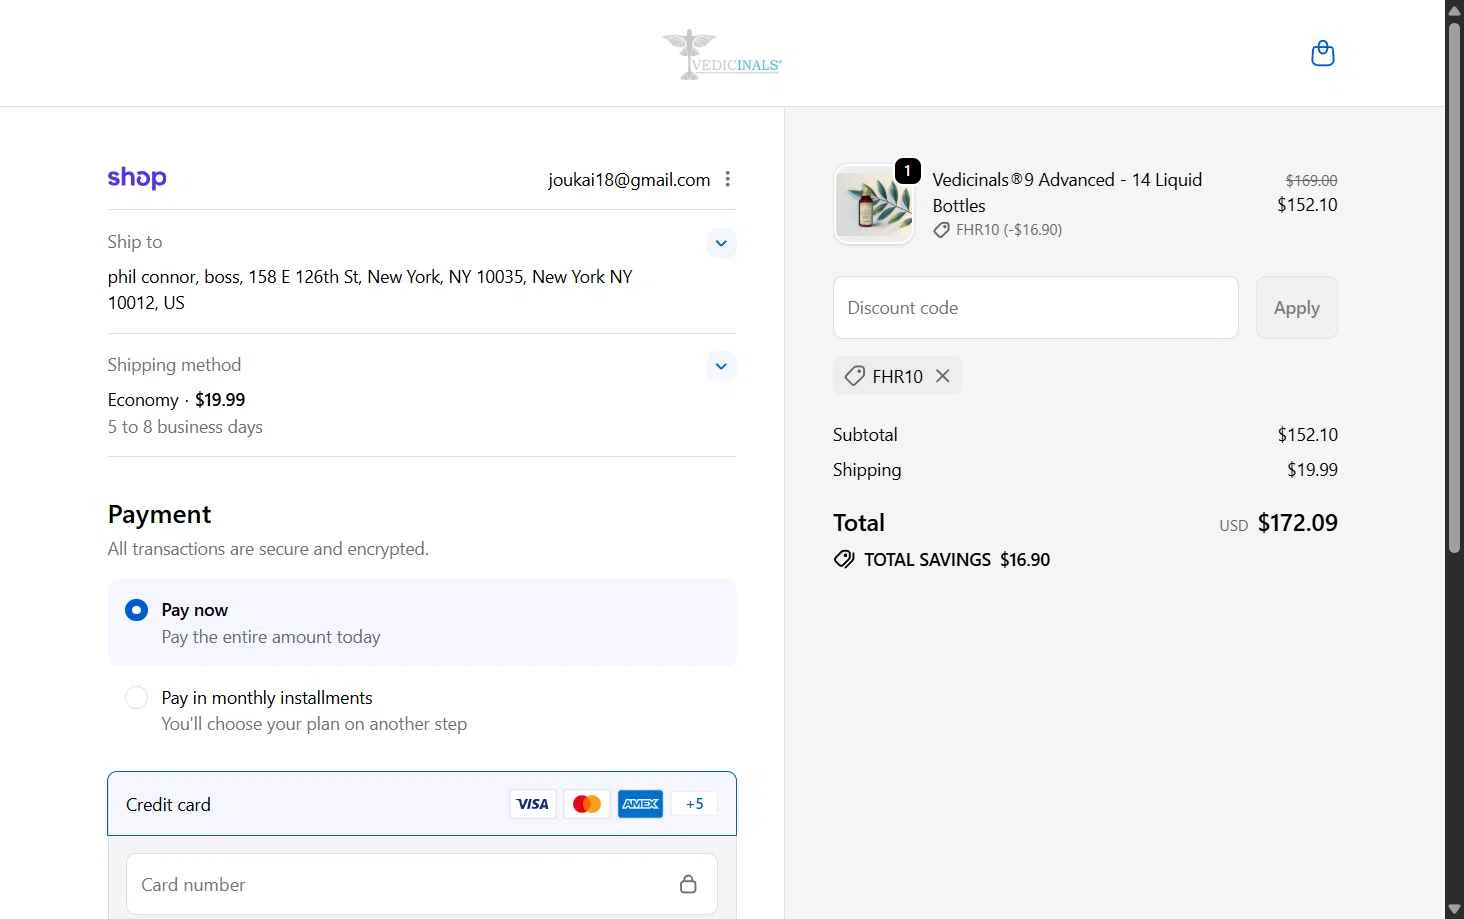
Task: Focus the Card number field
Action: 422,884
